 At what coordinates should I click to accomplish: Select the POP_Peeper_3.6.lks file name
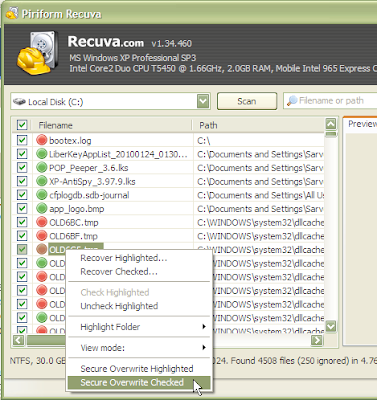pyautogui.click(x=89, y=168)
